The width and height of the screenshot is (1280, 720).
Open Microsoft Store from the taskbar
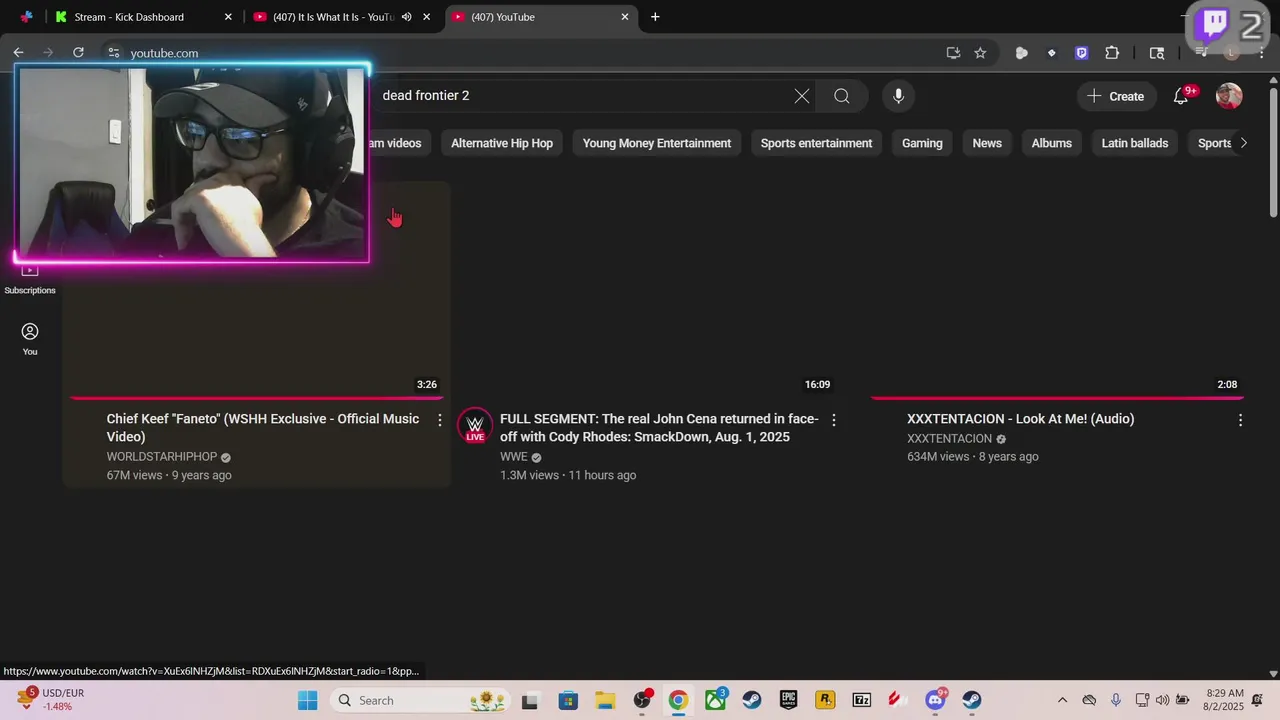(x=568, y=700)
